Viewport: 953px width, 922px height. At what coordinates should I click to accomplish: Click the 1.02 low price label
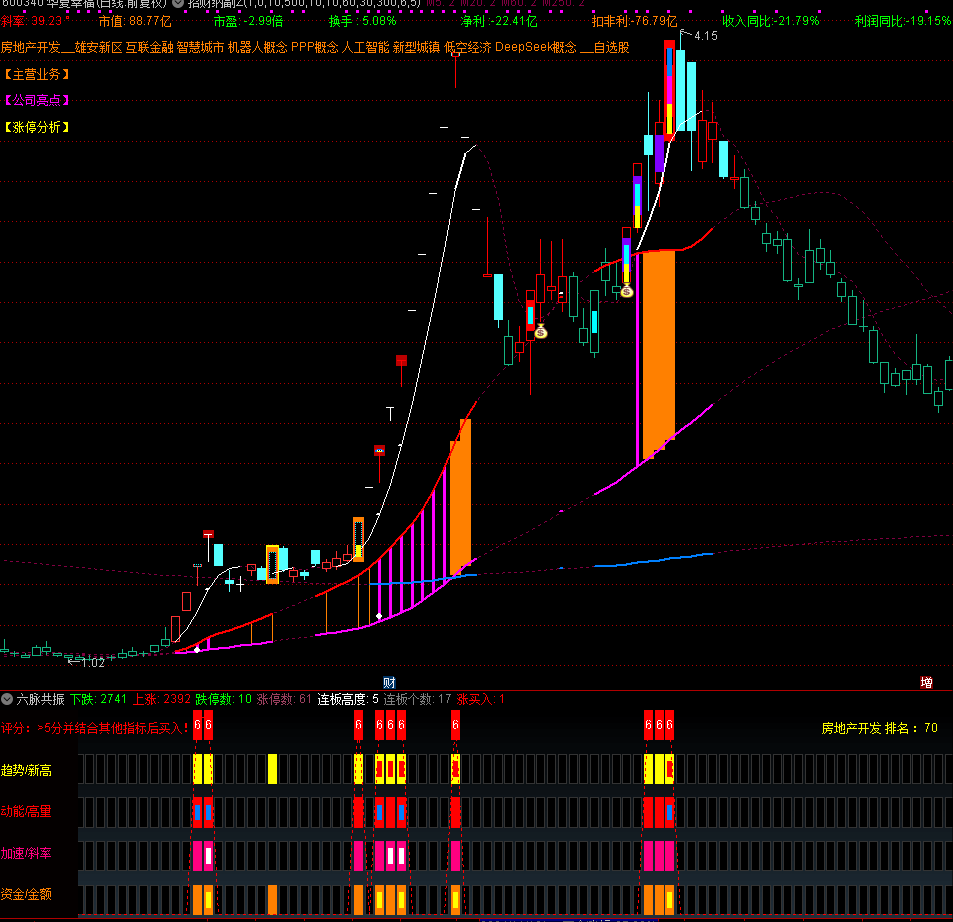[90, 662]
